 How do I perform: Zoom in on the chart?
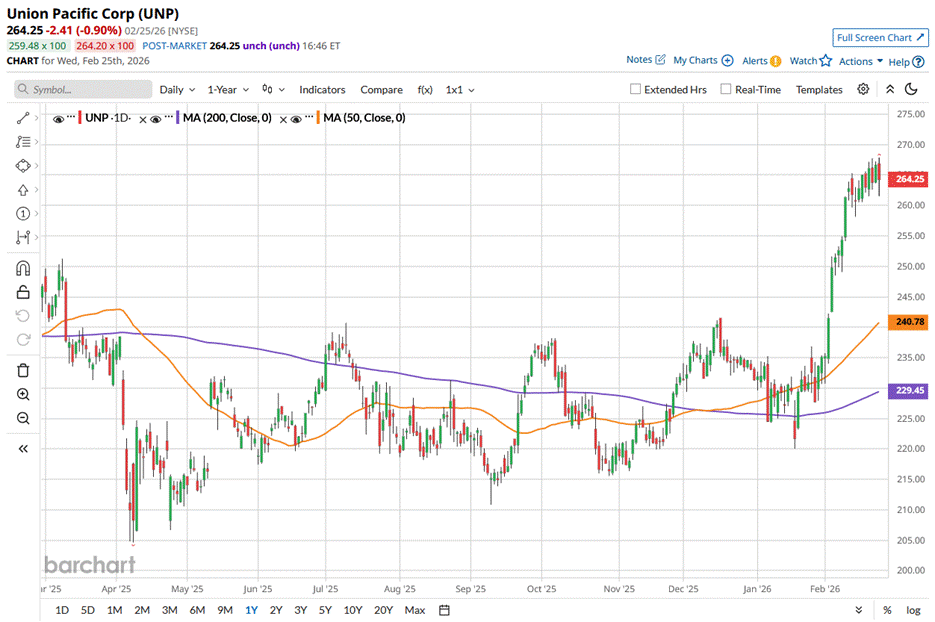pyautogui.click(x=23, y=394)
